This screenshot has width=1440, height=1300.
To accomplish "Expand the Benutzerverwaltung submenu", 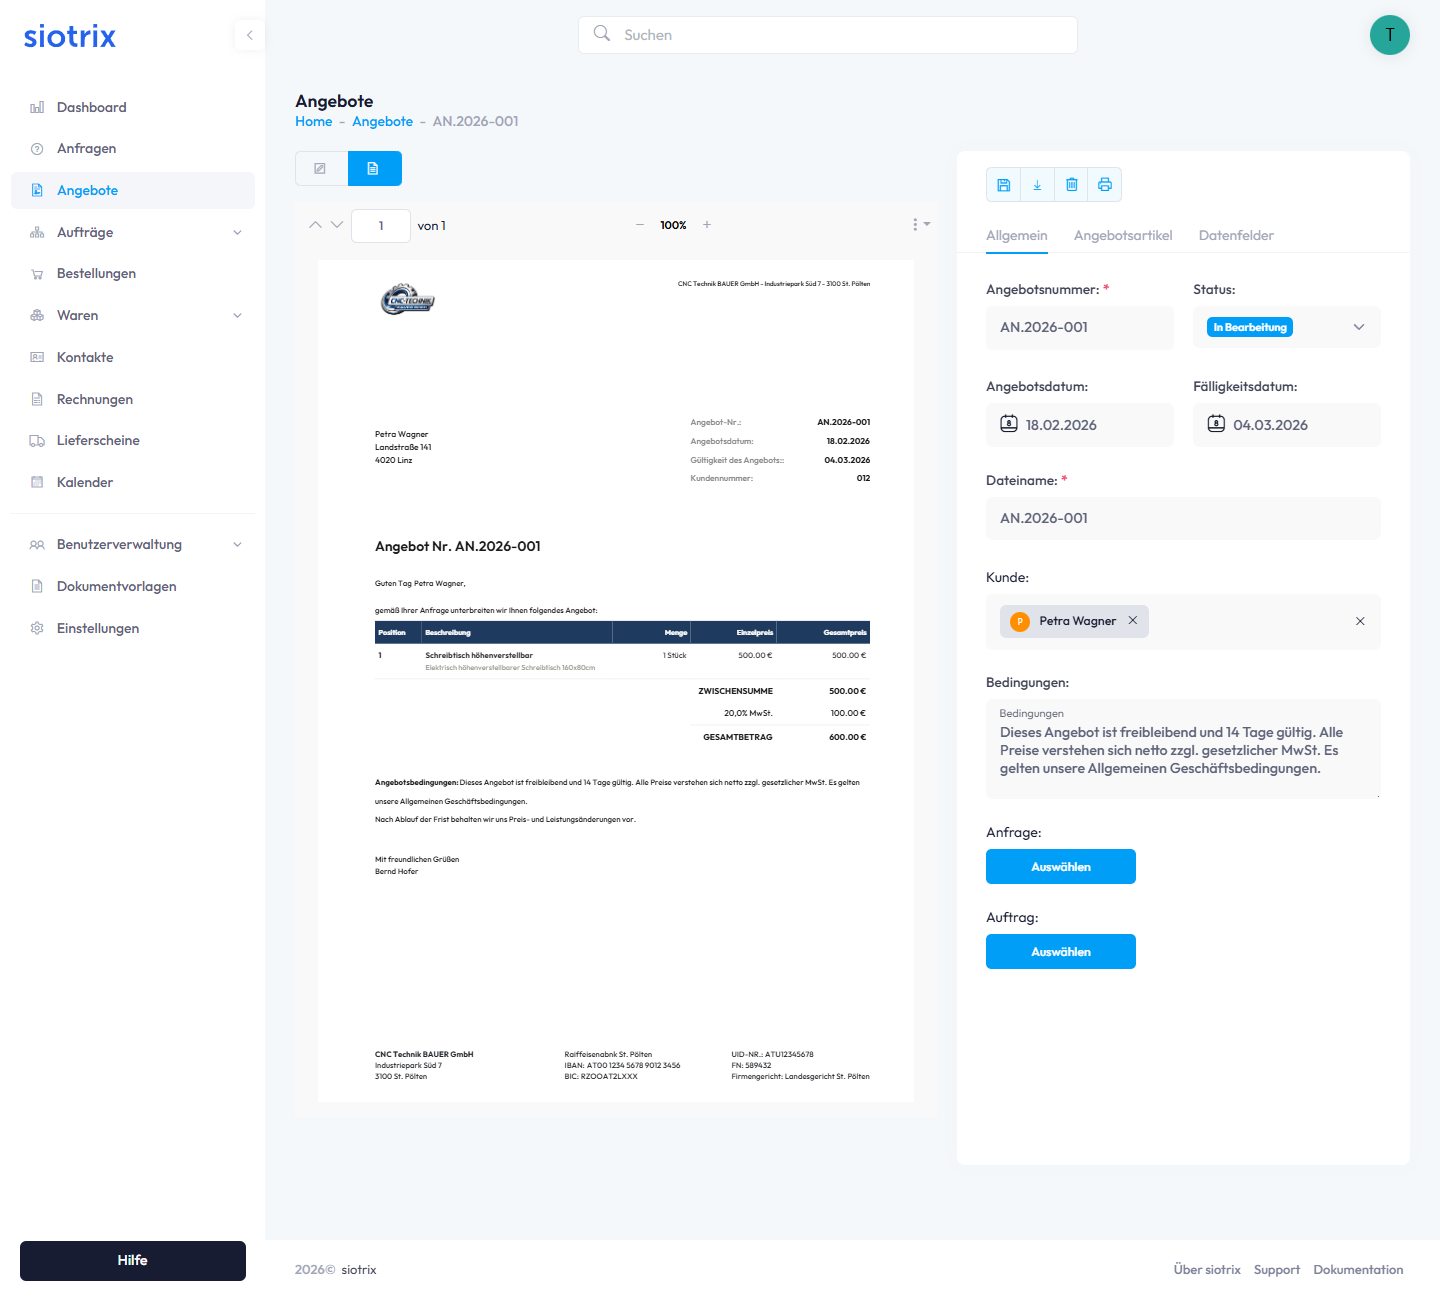I will pyautogui.click(x=237, y=545).
